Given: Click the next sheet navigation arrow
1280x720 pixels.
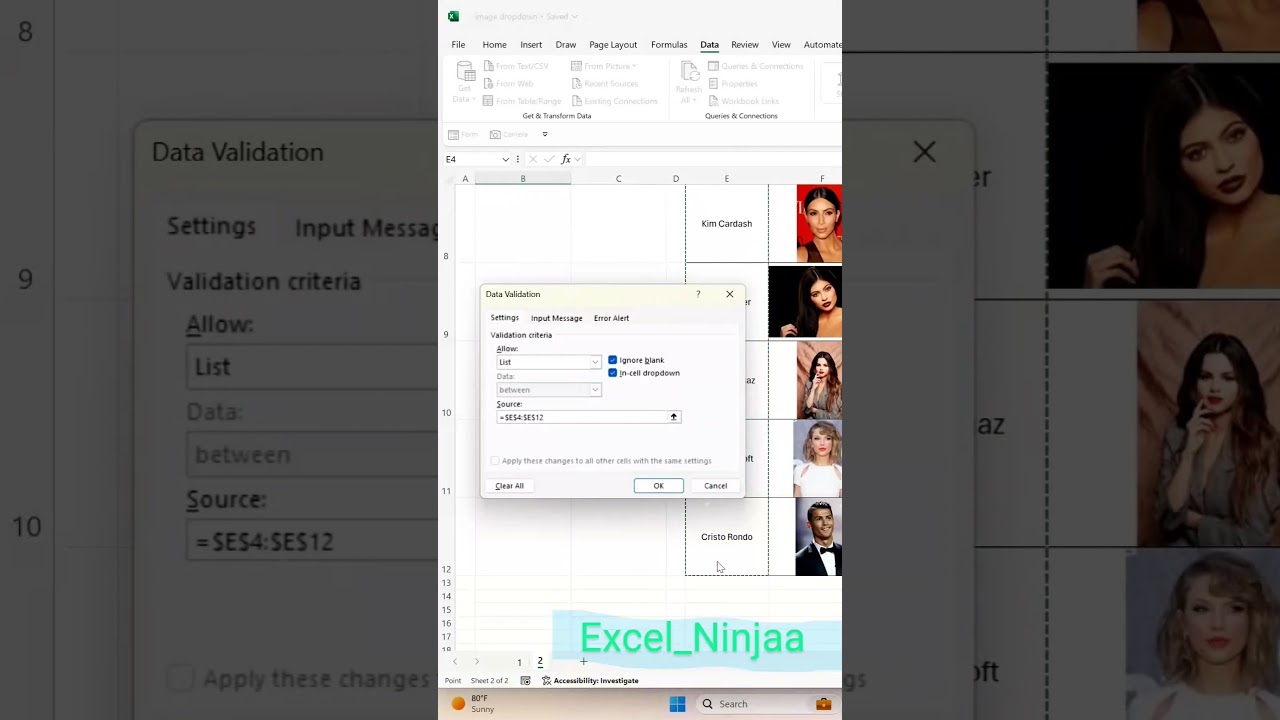Looking at the screenshot, I should (477, 662).
